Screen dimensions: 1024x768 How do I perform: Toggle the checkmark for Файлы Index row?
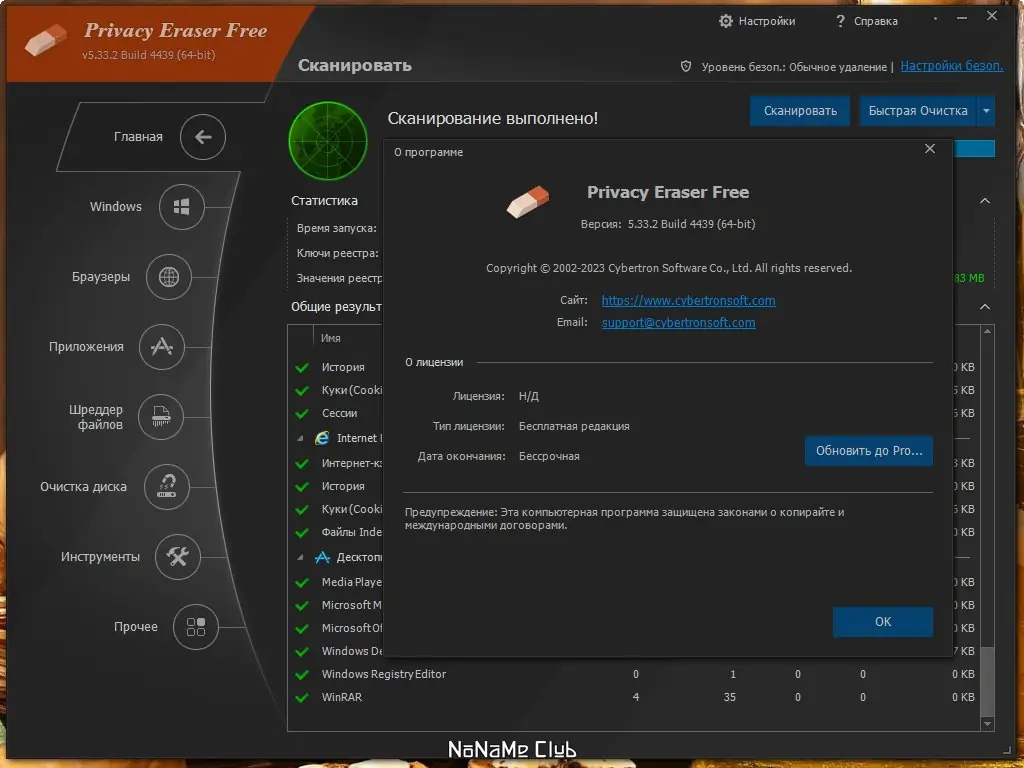coord(302,532)
